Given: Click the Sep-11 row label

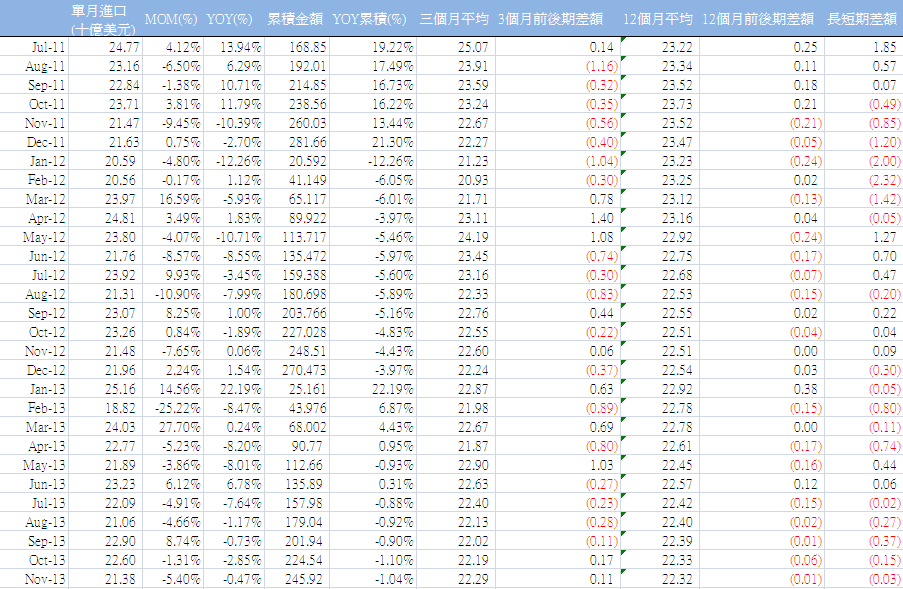Looking at the screenshot, I should click(47, 85).
